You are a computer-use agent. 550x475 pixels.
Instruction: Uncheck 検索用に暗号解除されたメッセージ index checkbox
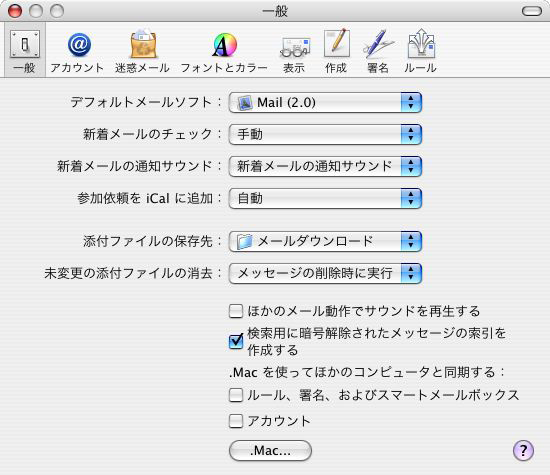coord(236,341)
